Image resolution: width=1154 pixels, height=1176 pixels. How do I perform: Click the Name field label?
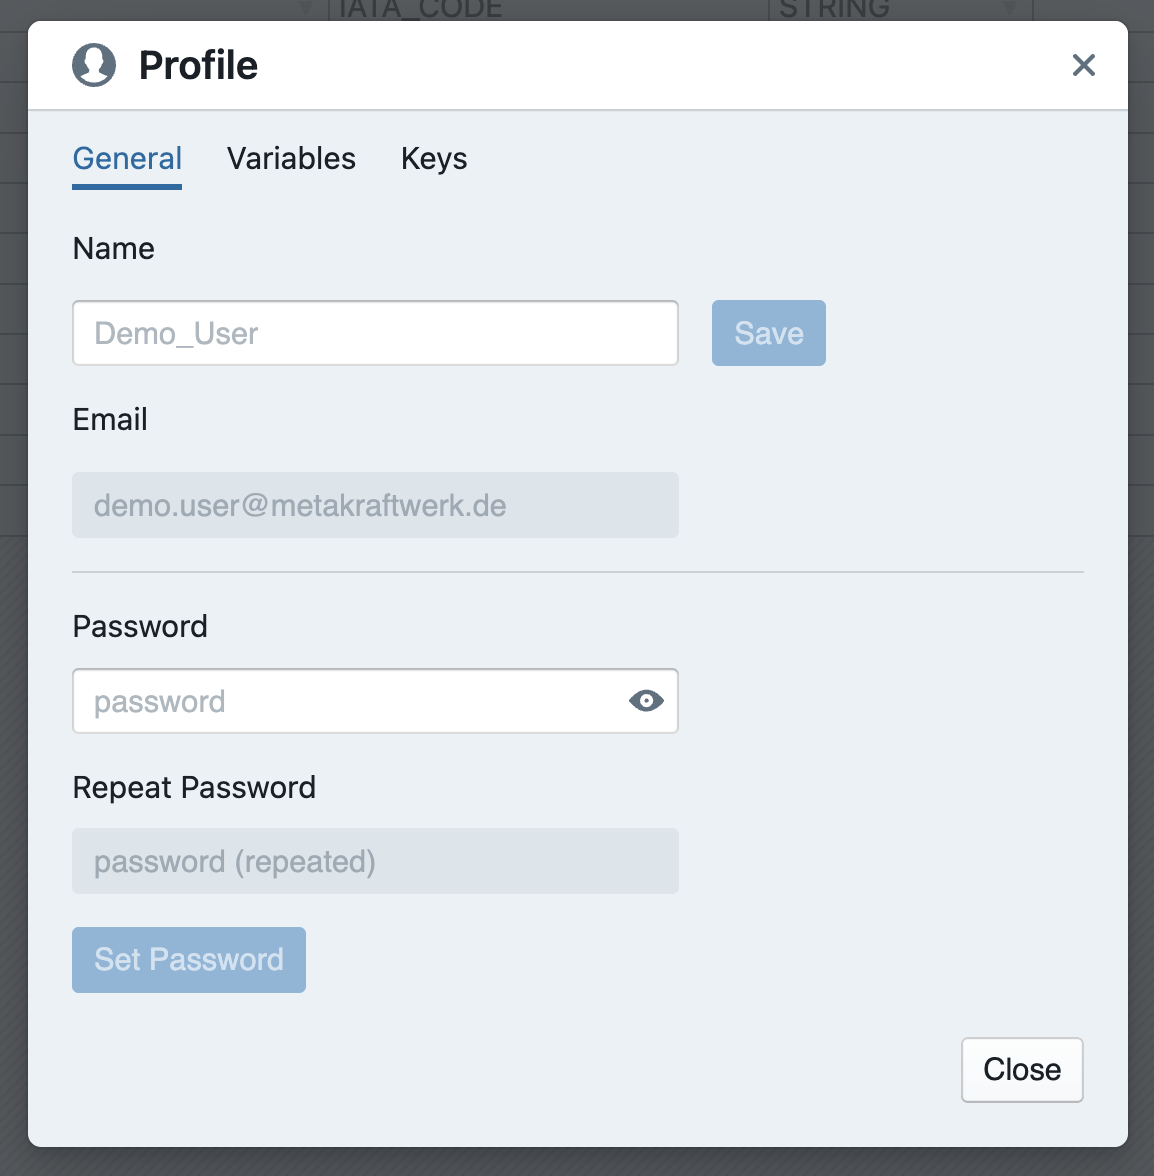tap(114, 248)
